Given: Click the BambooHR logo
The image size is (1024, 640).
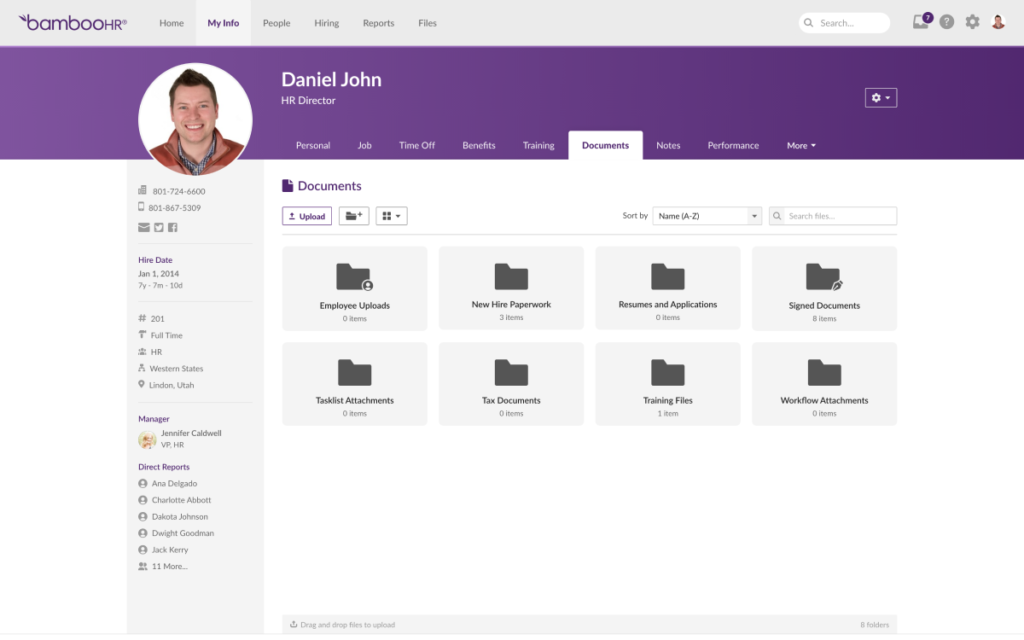Looking at the screenshot, I should tap(72, 21).
